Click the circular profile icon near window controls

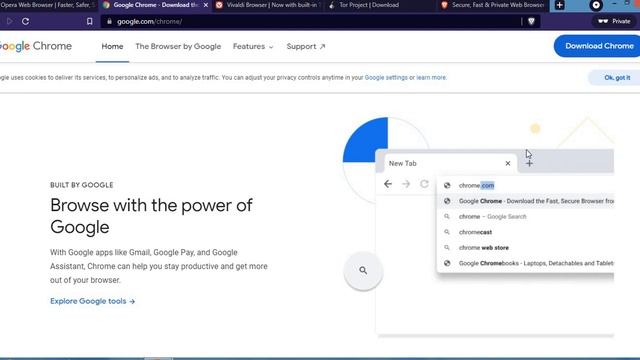coord(596,5)
